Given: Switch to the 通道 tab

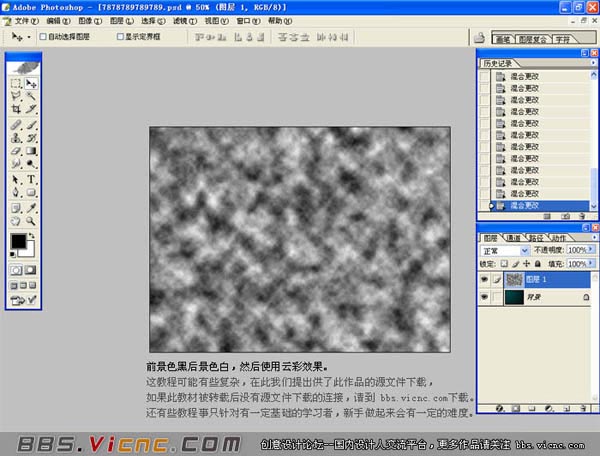Looking at the screenshot, I should [514, 238].
